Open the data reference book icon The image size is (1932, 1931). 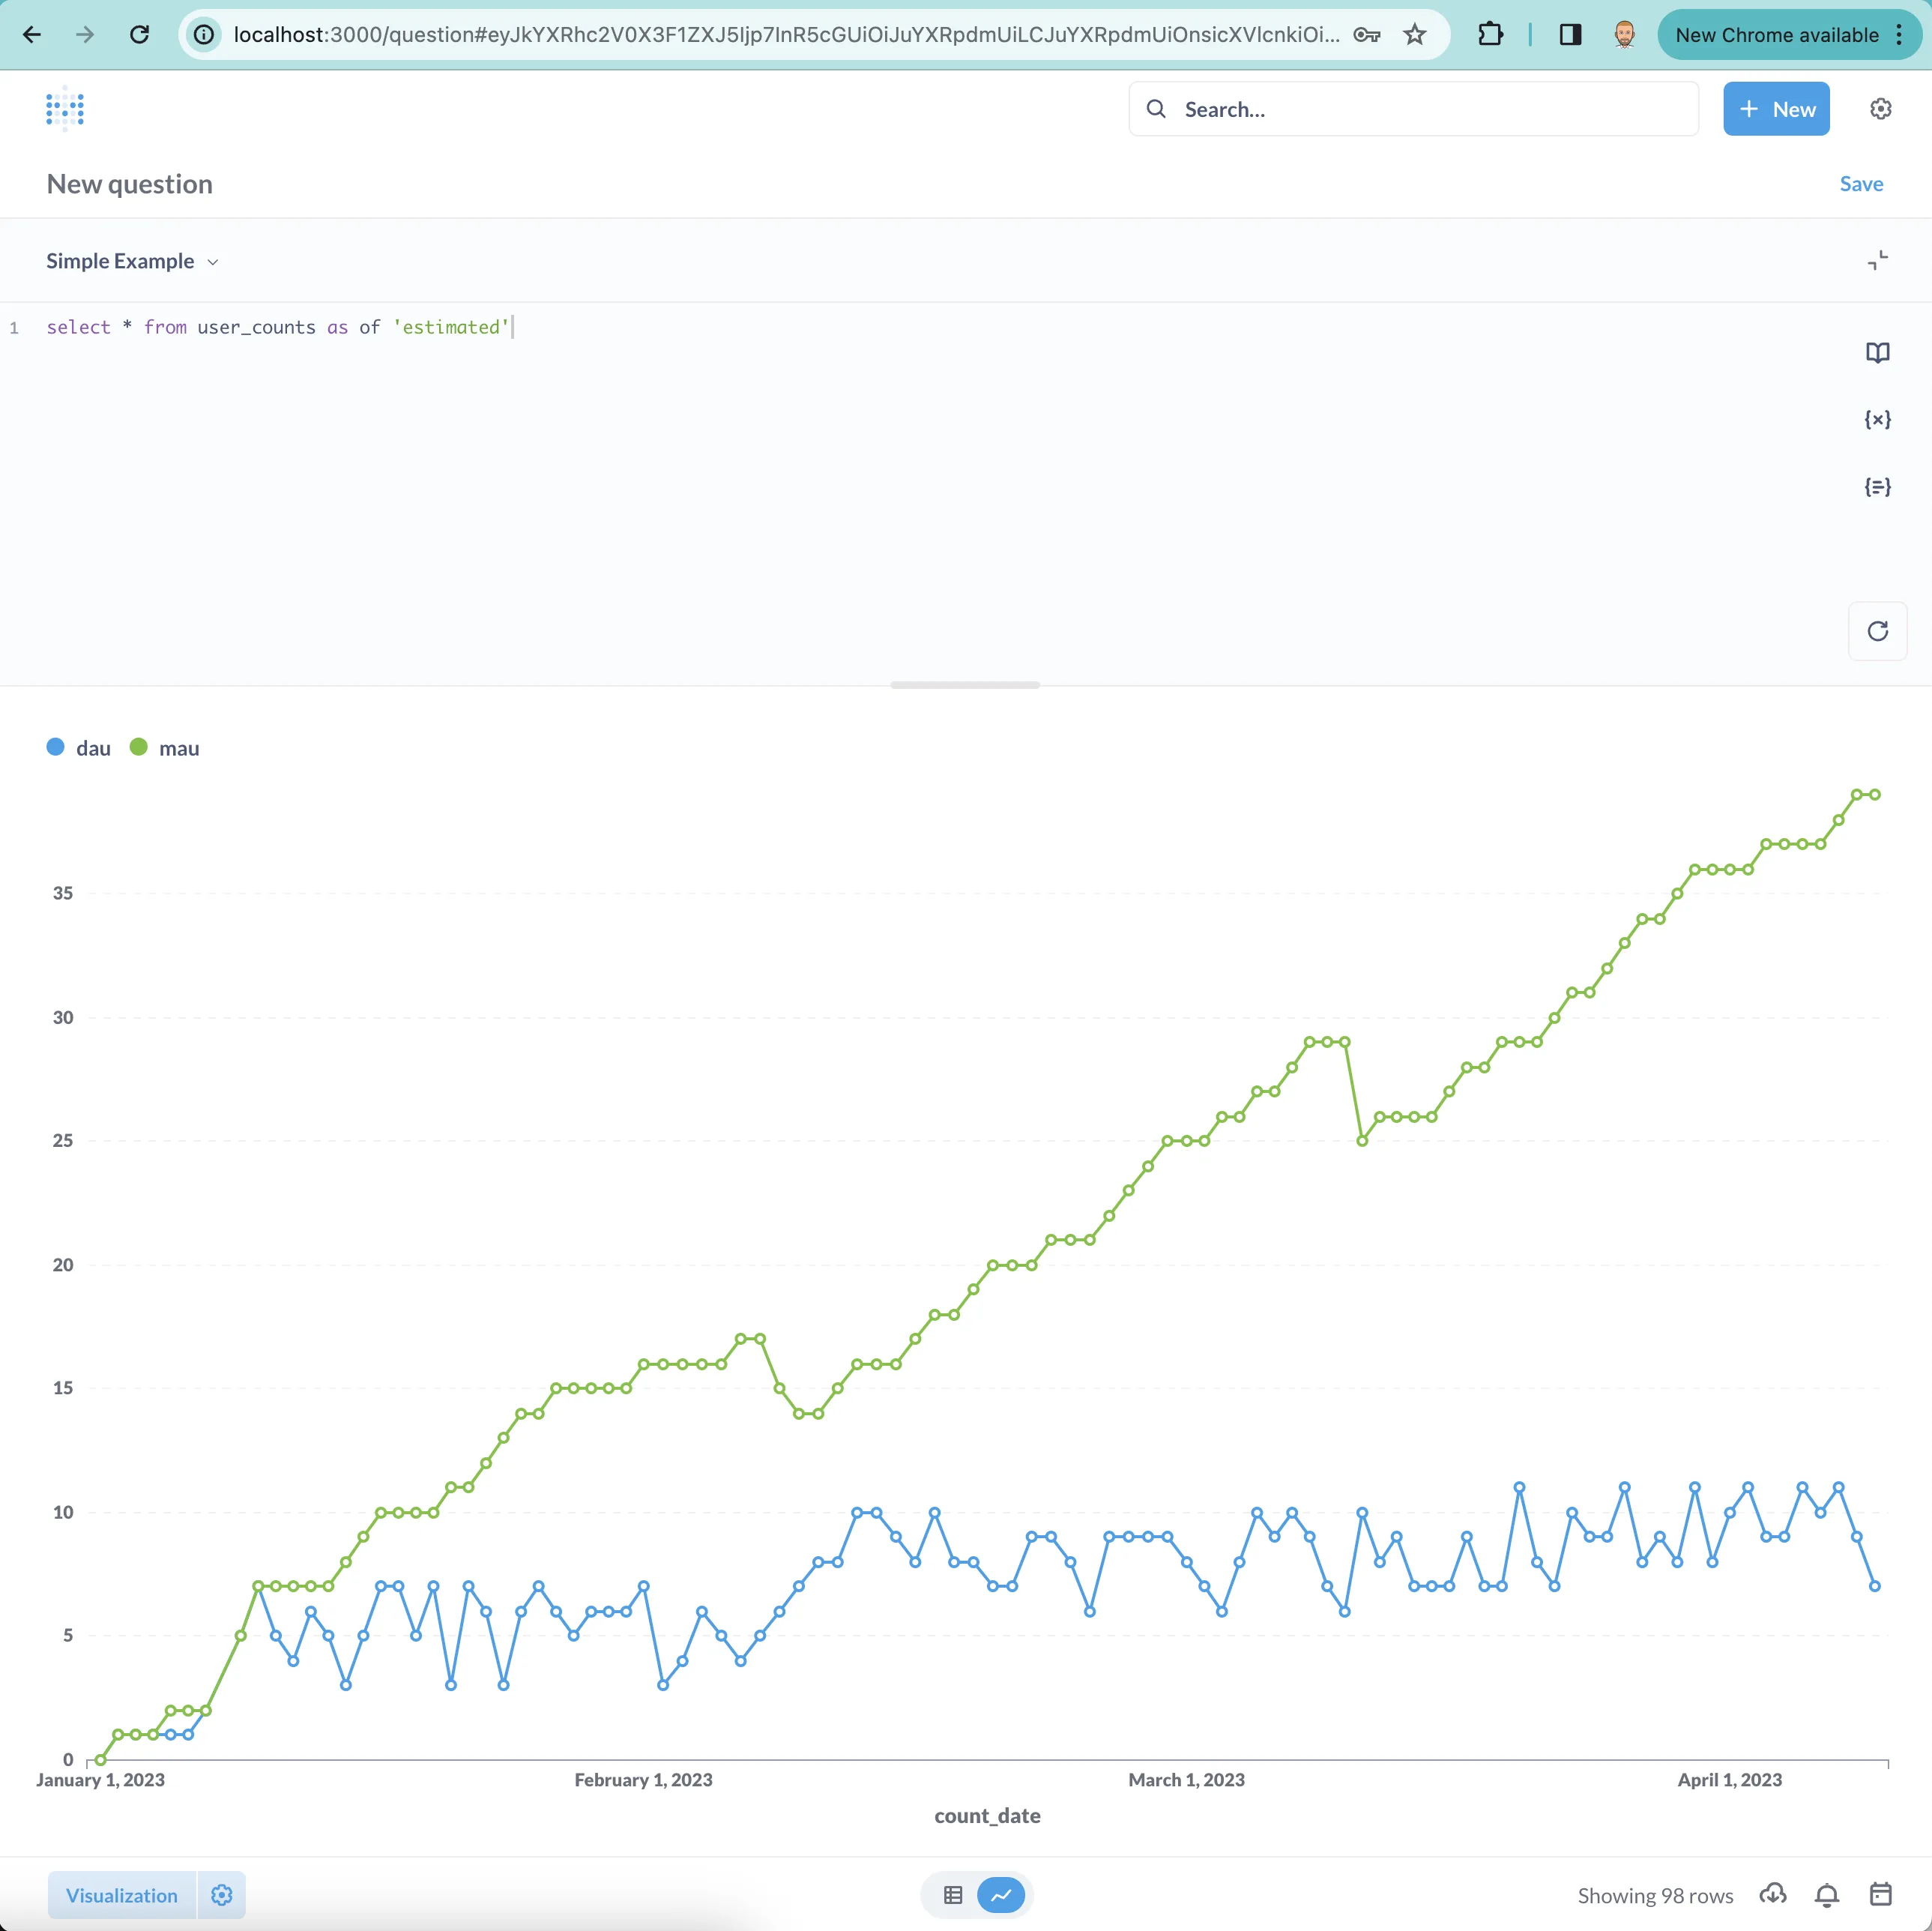1877,353
